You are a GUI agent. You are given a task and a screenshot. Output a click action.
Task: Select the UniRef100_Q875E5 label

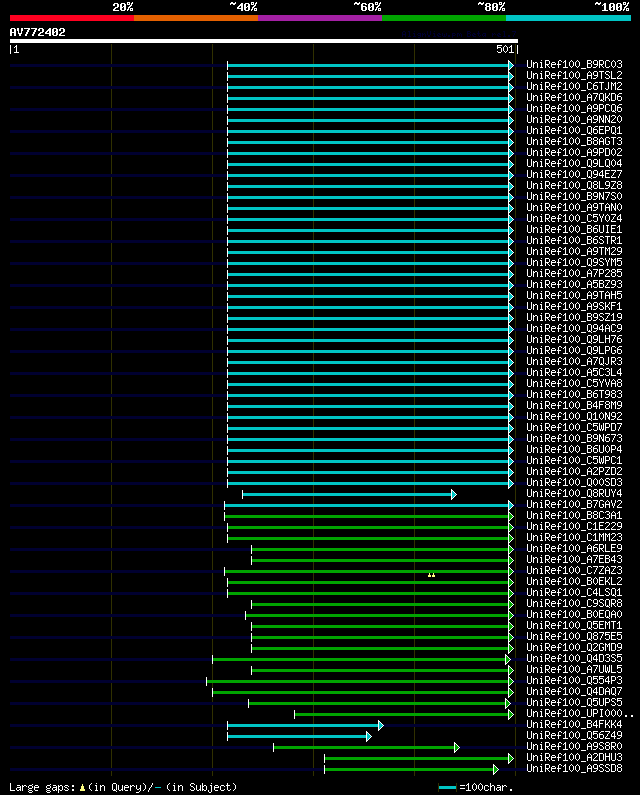pos(574,636)
